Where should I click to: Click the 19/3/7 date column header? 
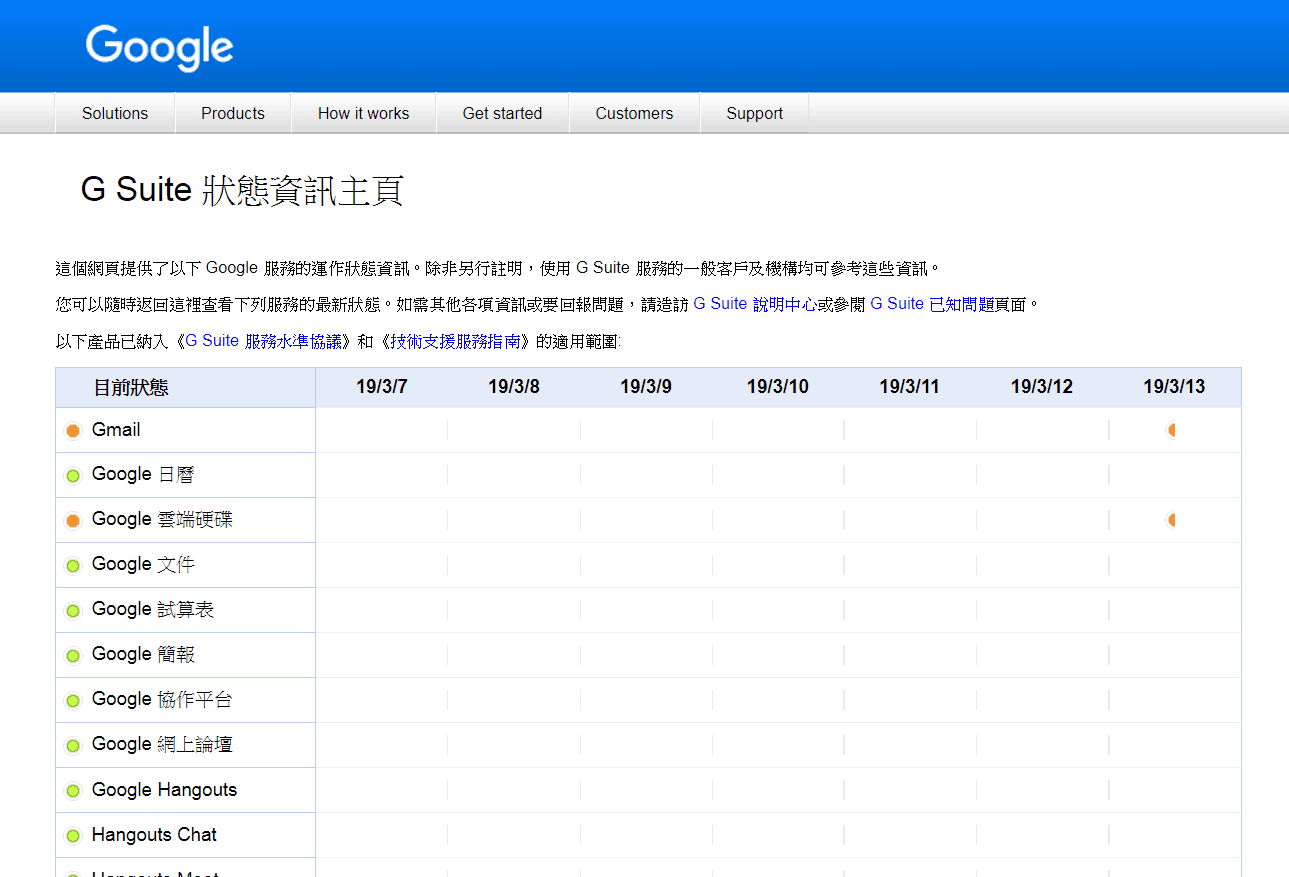click(382, 388)
